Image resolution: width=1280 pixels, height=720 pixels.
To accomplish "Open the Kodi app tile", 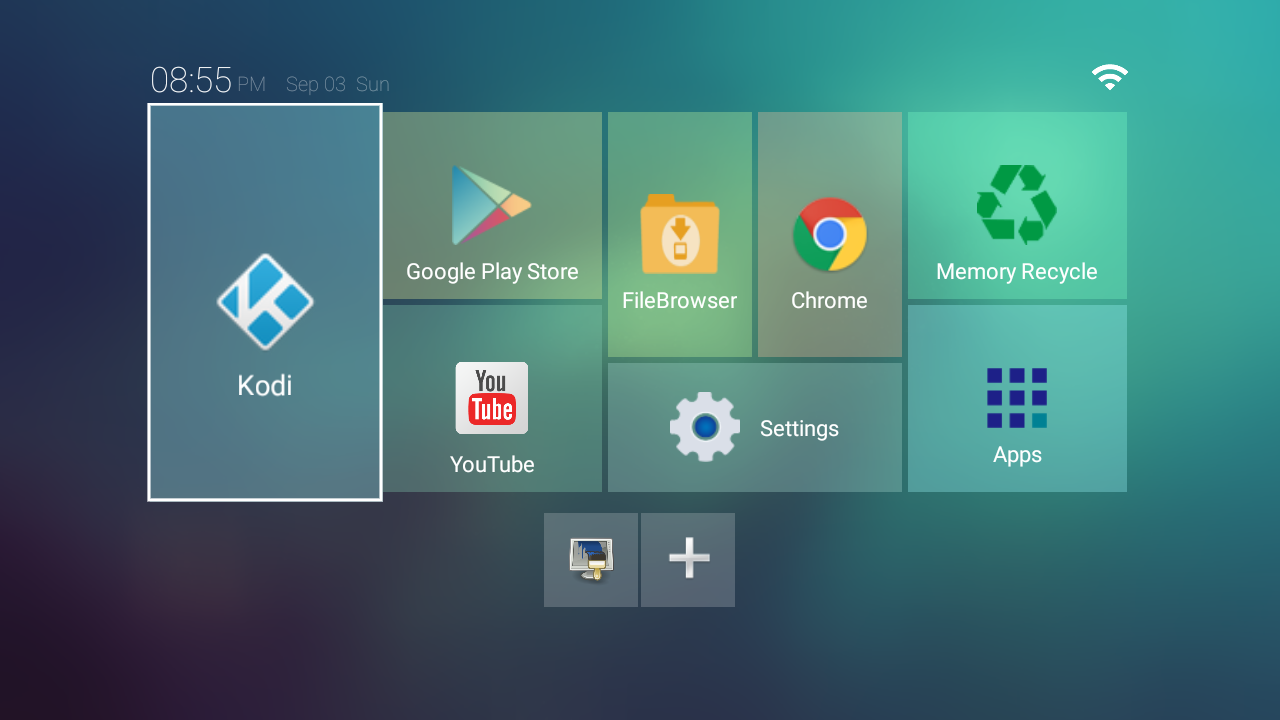I will click(x=265, y=302).
